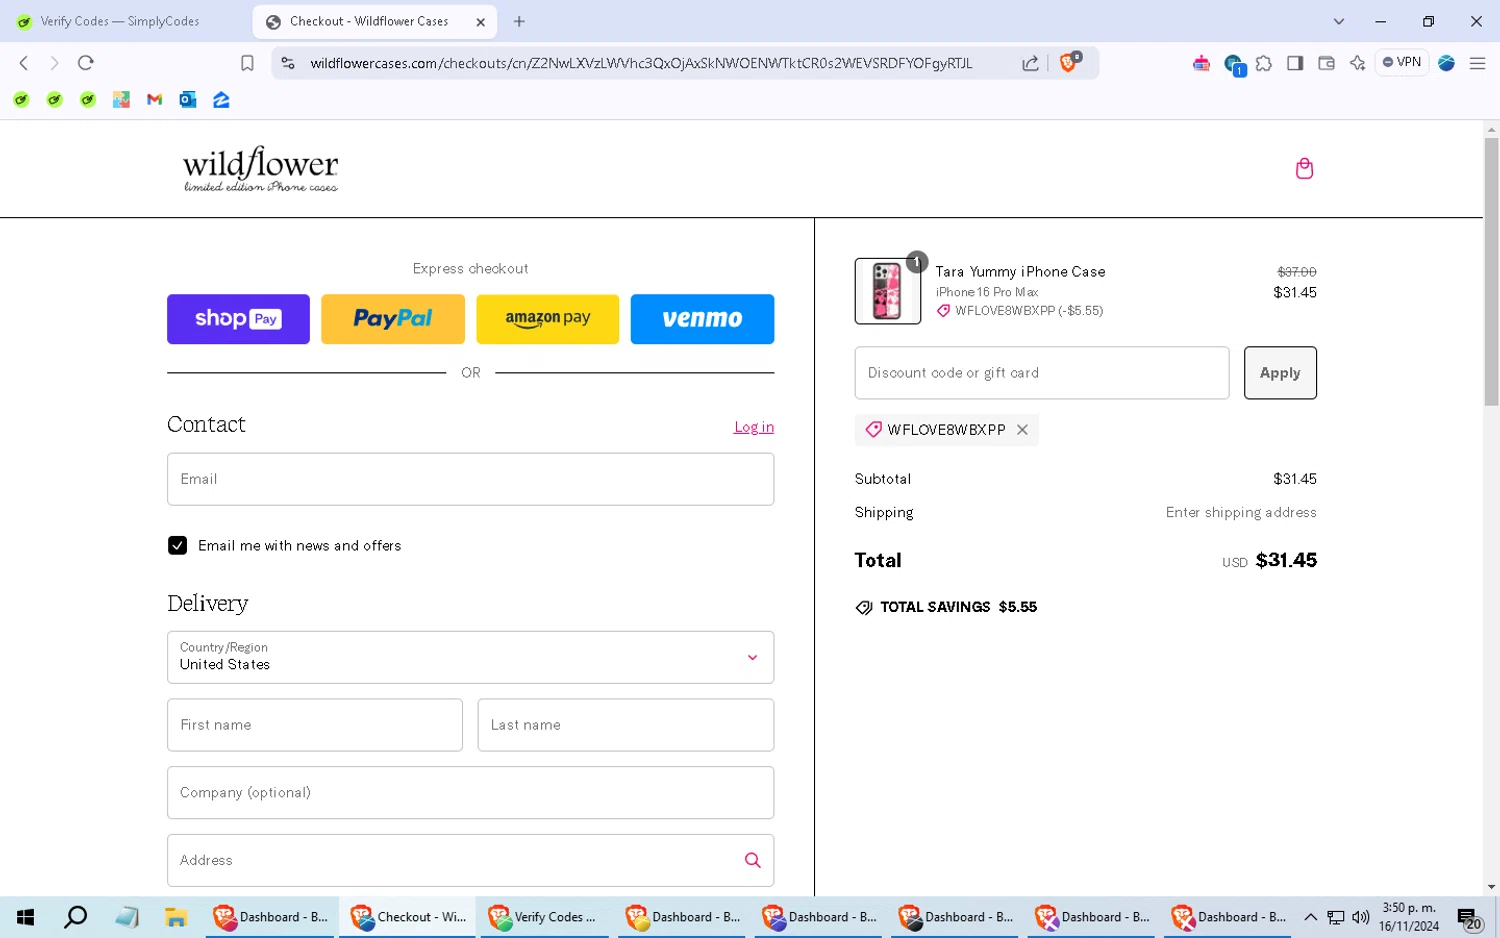Open File Explorer from taskbar

(x=176, y=917)
